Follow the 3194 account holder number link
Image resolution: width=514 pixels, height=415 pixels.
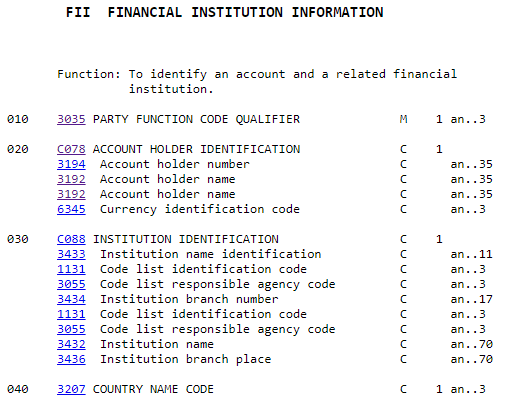pyautogui.click(x=71, y=164)
